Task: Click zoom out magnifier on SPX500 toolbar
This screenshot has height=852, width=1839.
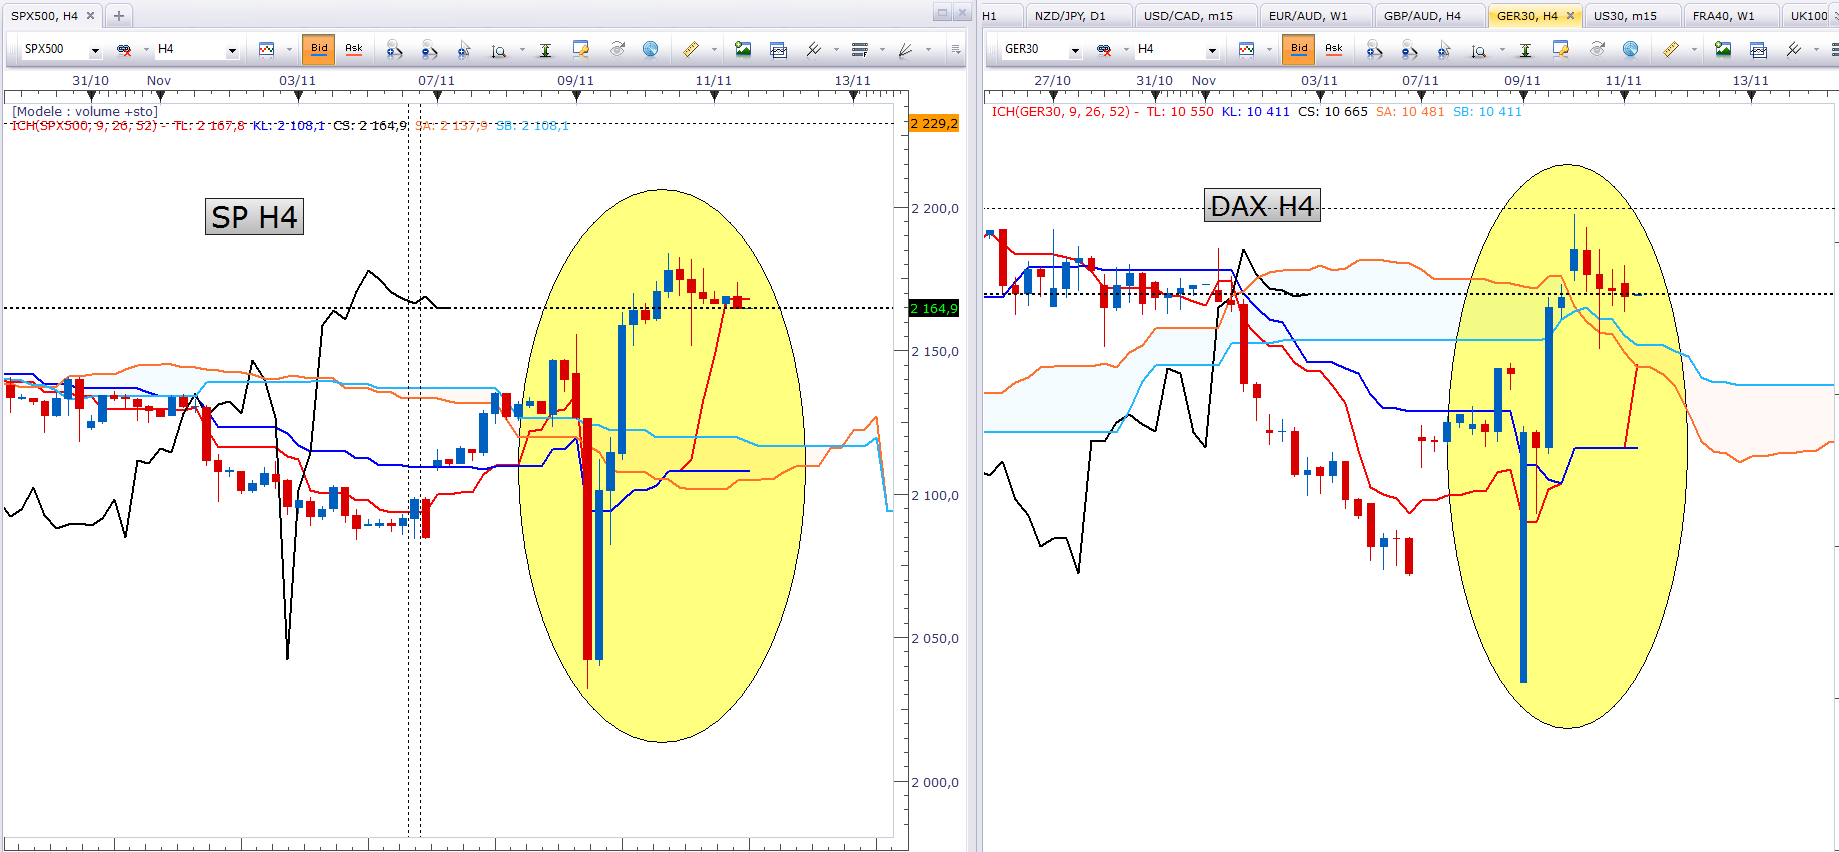Action: click(429, 49)
